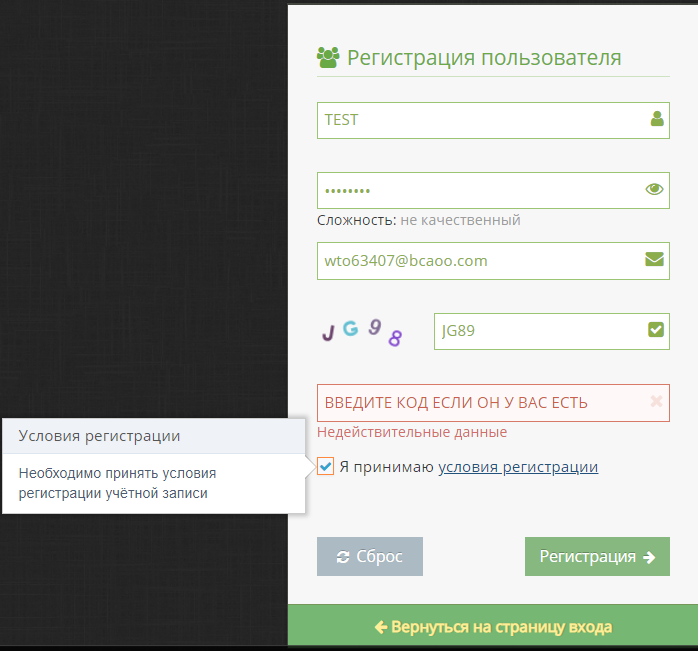Focus the username field containing TEST
This screenshot has height=651, width=698.
pos(480,120)
